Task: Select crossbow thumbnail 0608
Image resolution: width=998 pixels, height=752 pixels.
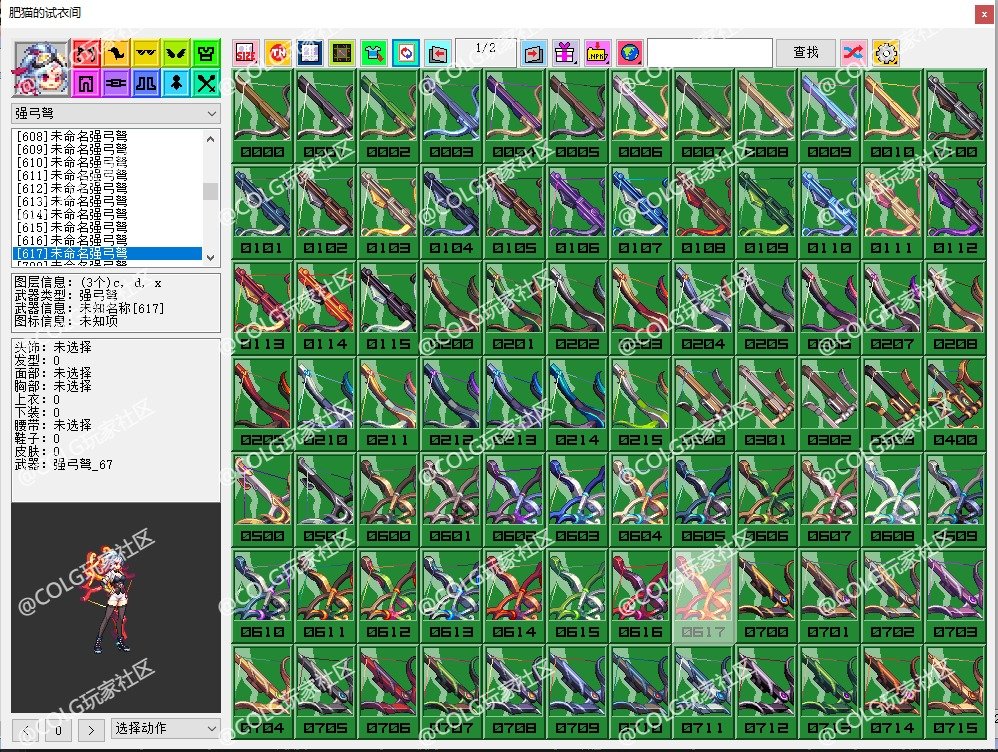Action: [x=892, y=500]
